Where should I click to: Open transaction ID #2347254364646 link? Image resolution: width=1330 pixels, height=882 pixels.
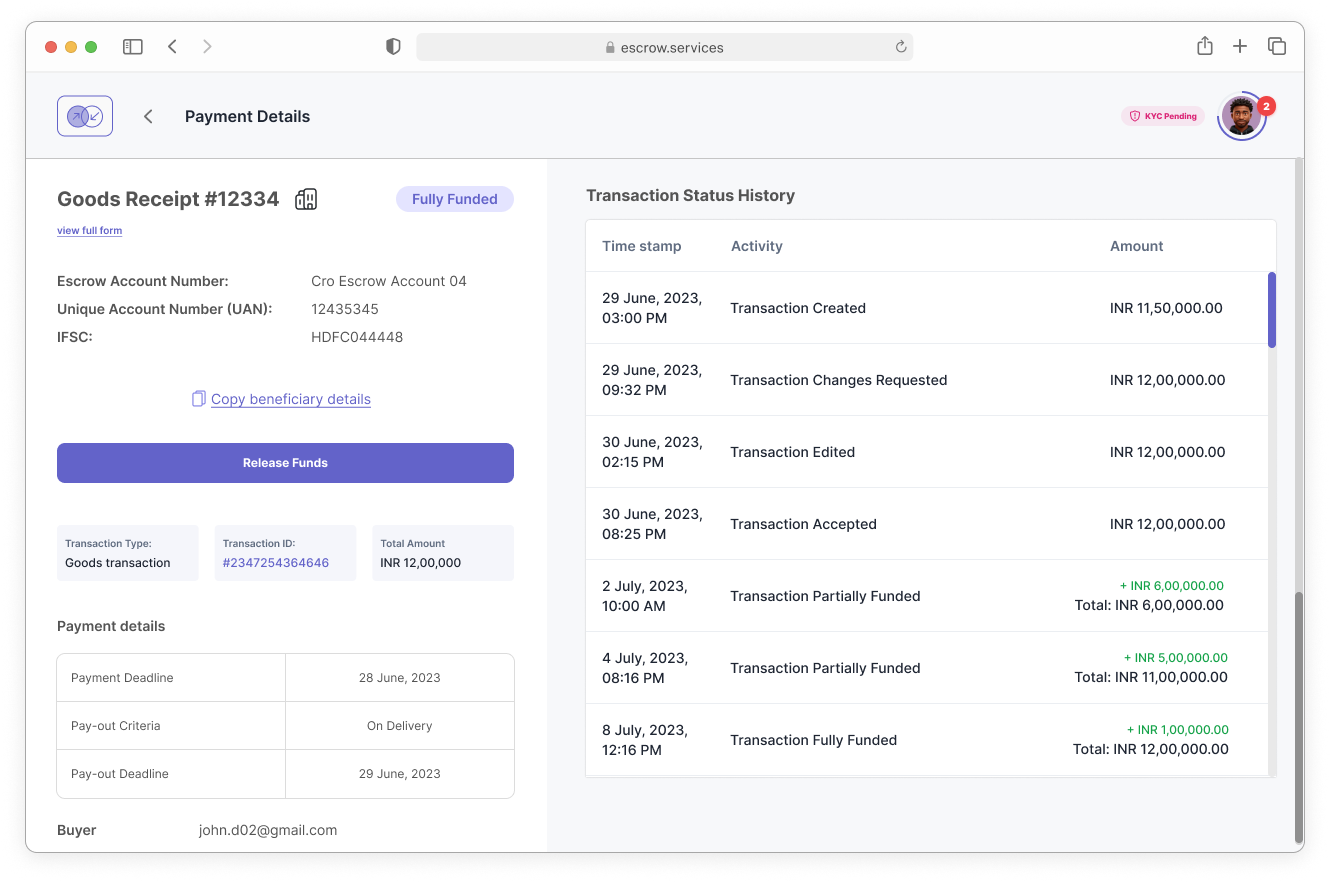click(x=276, y=563)
